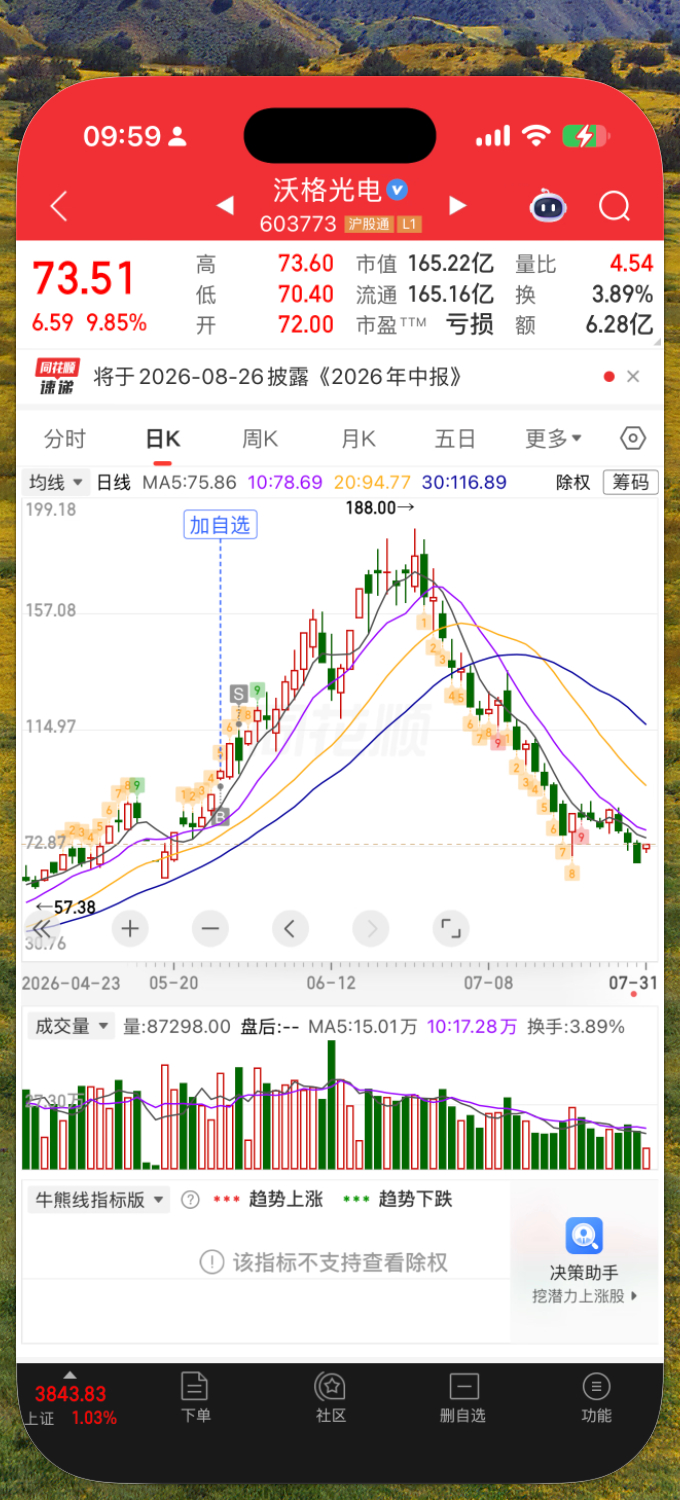Toggle 除权 adjustment setting

coord(573,482)
